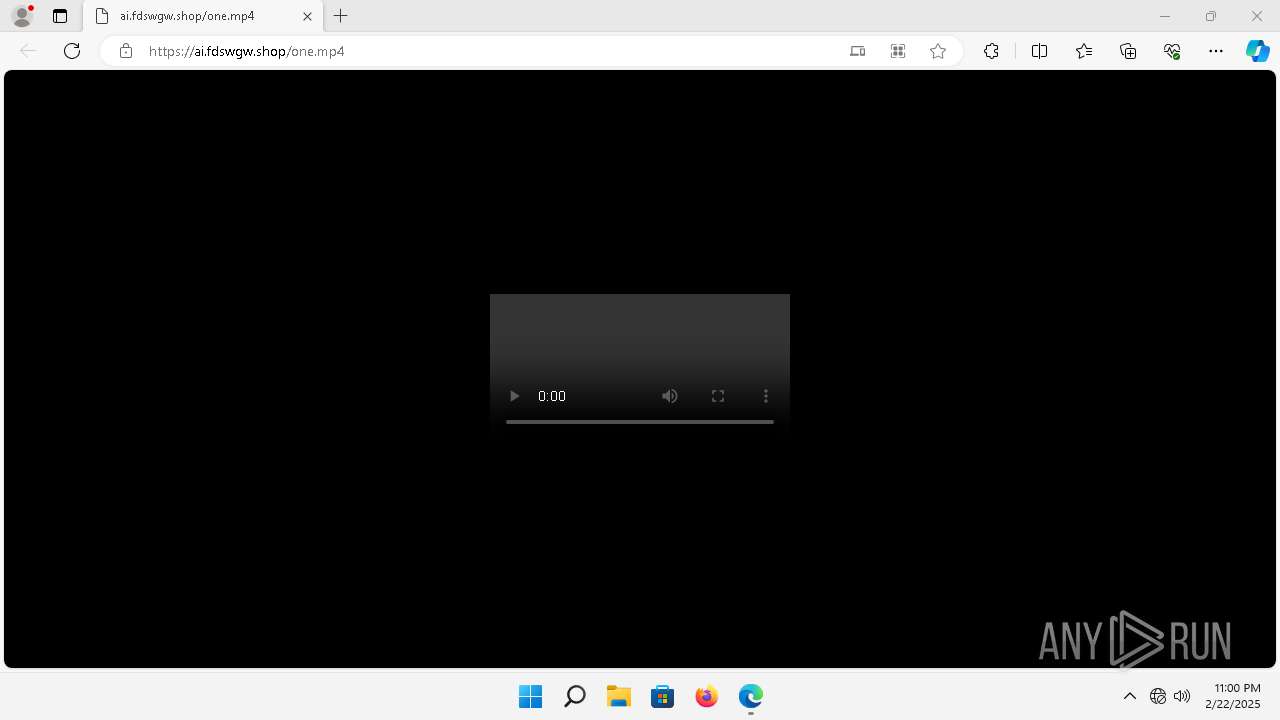Open a new tab with plus button
This screenshot has height=720, width=1280.
click(x=341, y=16)
